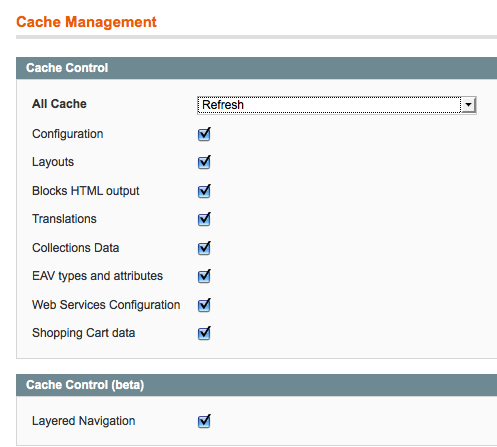
Task: Click the Web Services Configuration label
Action: tap(106, 305)
